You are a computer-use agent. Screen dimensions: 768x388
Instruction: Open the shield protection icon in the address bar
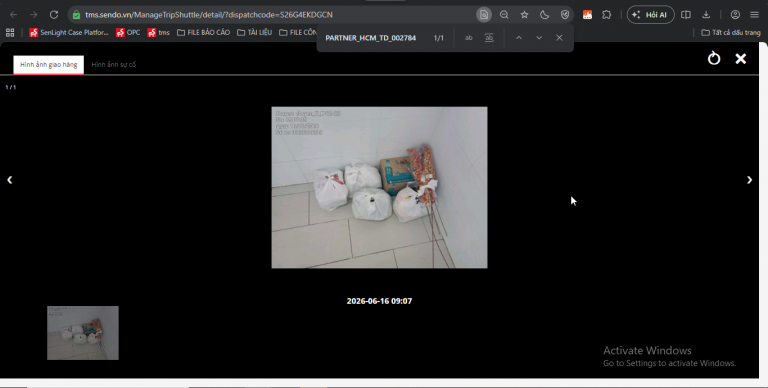pyautogui.click(x=565, y=15)
